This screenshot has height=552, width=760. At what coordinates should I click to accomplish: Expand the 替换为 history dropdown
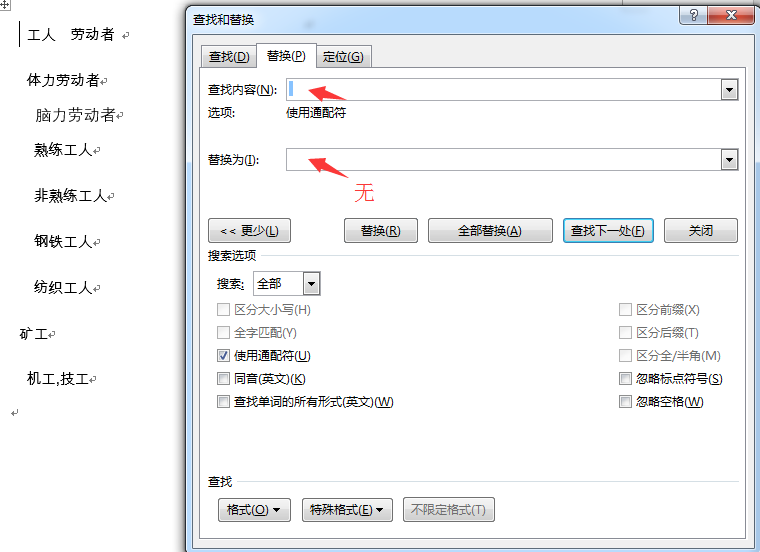[x=729, y=159]
